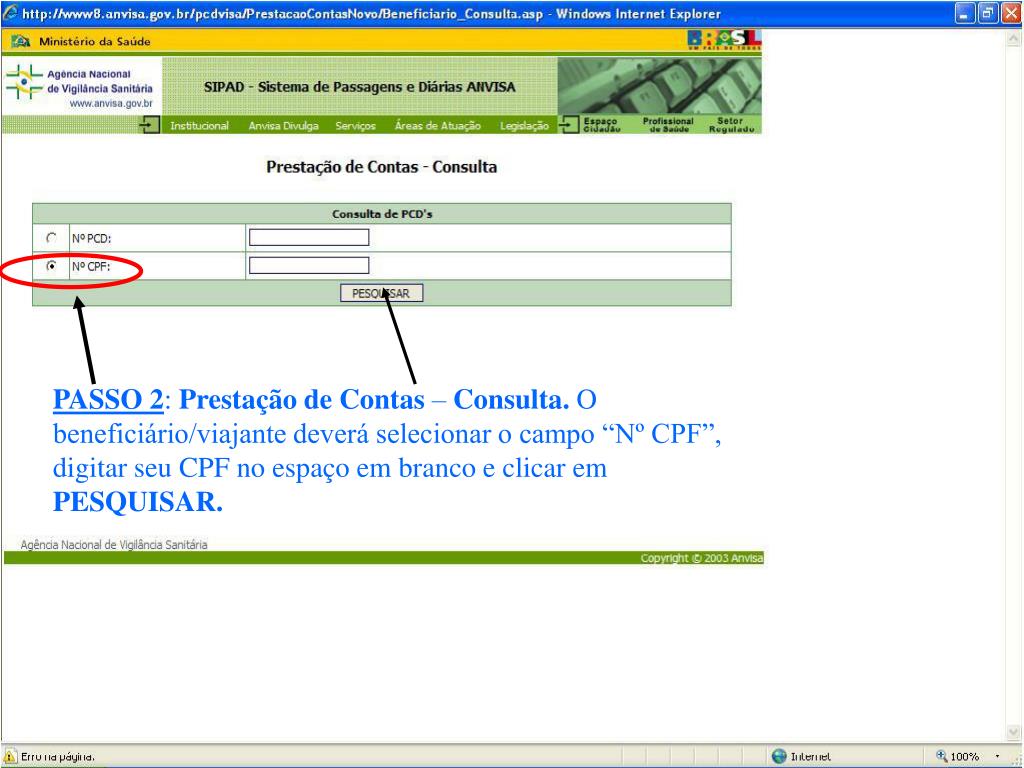Click the vertical scrollbar down arrow
This screenshot has height=768, width=1024.
coord(1014,731)
